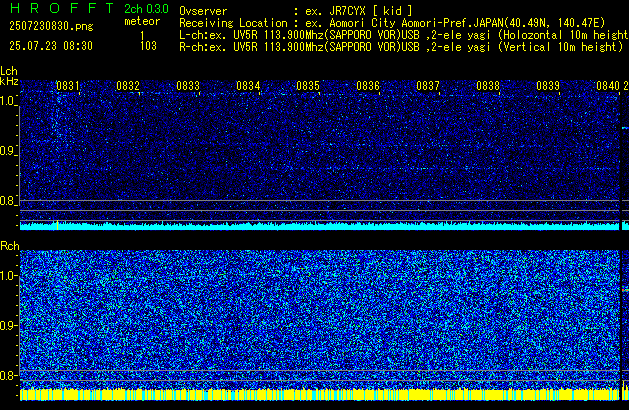
Task: Click the 0832 time marker
Action: click(128, 86)
